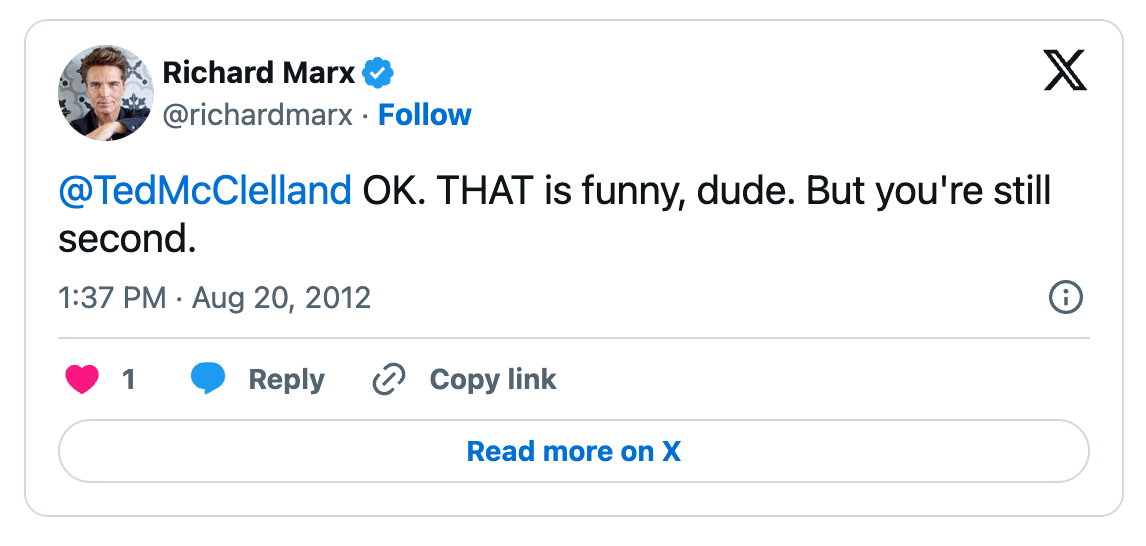Viewport: 1146px width, 546px height.
Task: Click the X logo icon
Action: (x=1064, y=71)
